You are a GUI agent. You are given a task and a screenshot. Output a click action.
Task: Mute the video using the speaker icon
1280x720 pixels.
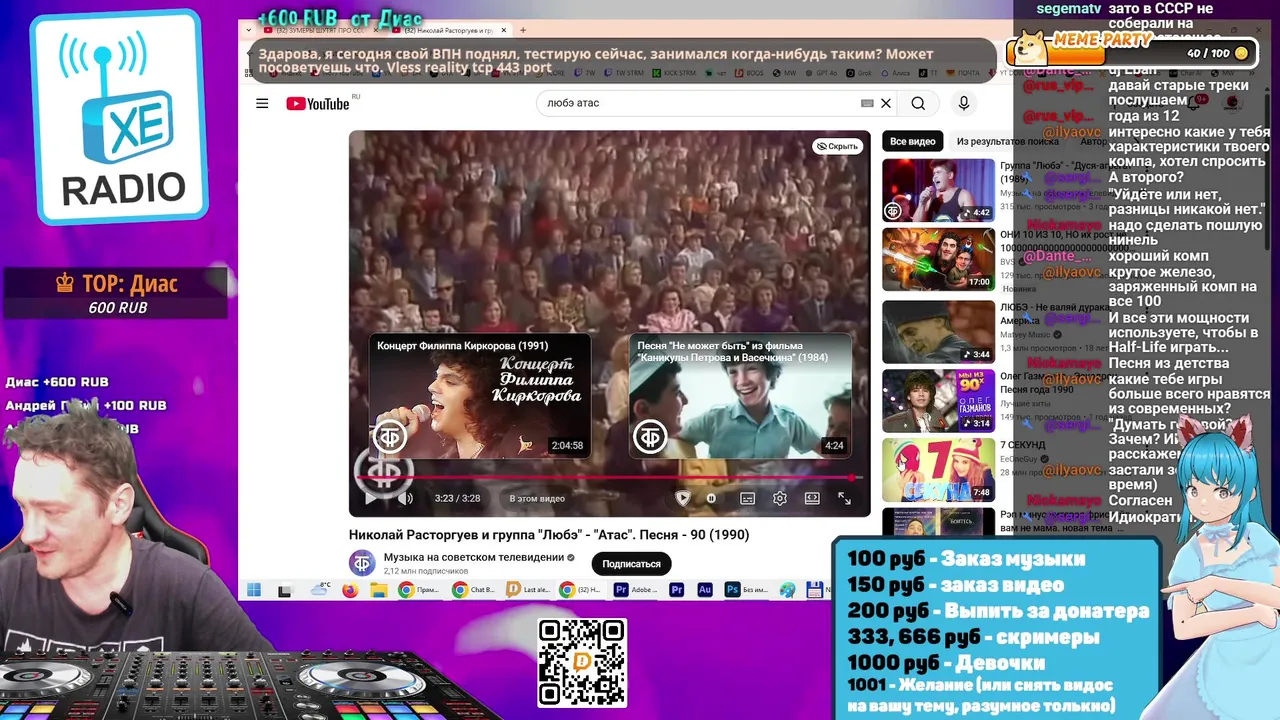pyautogui.click(x=405, y=498)
